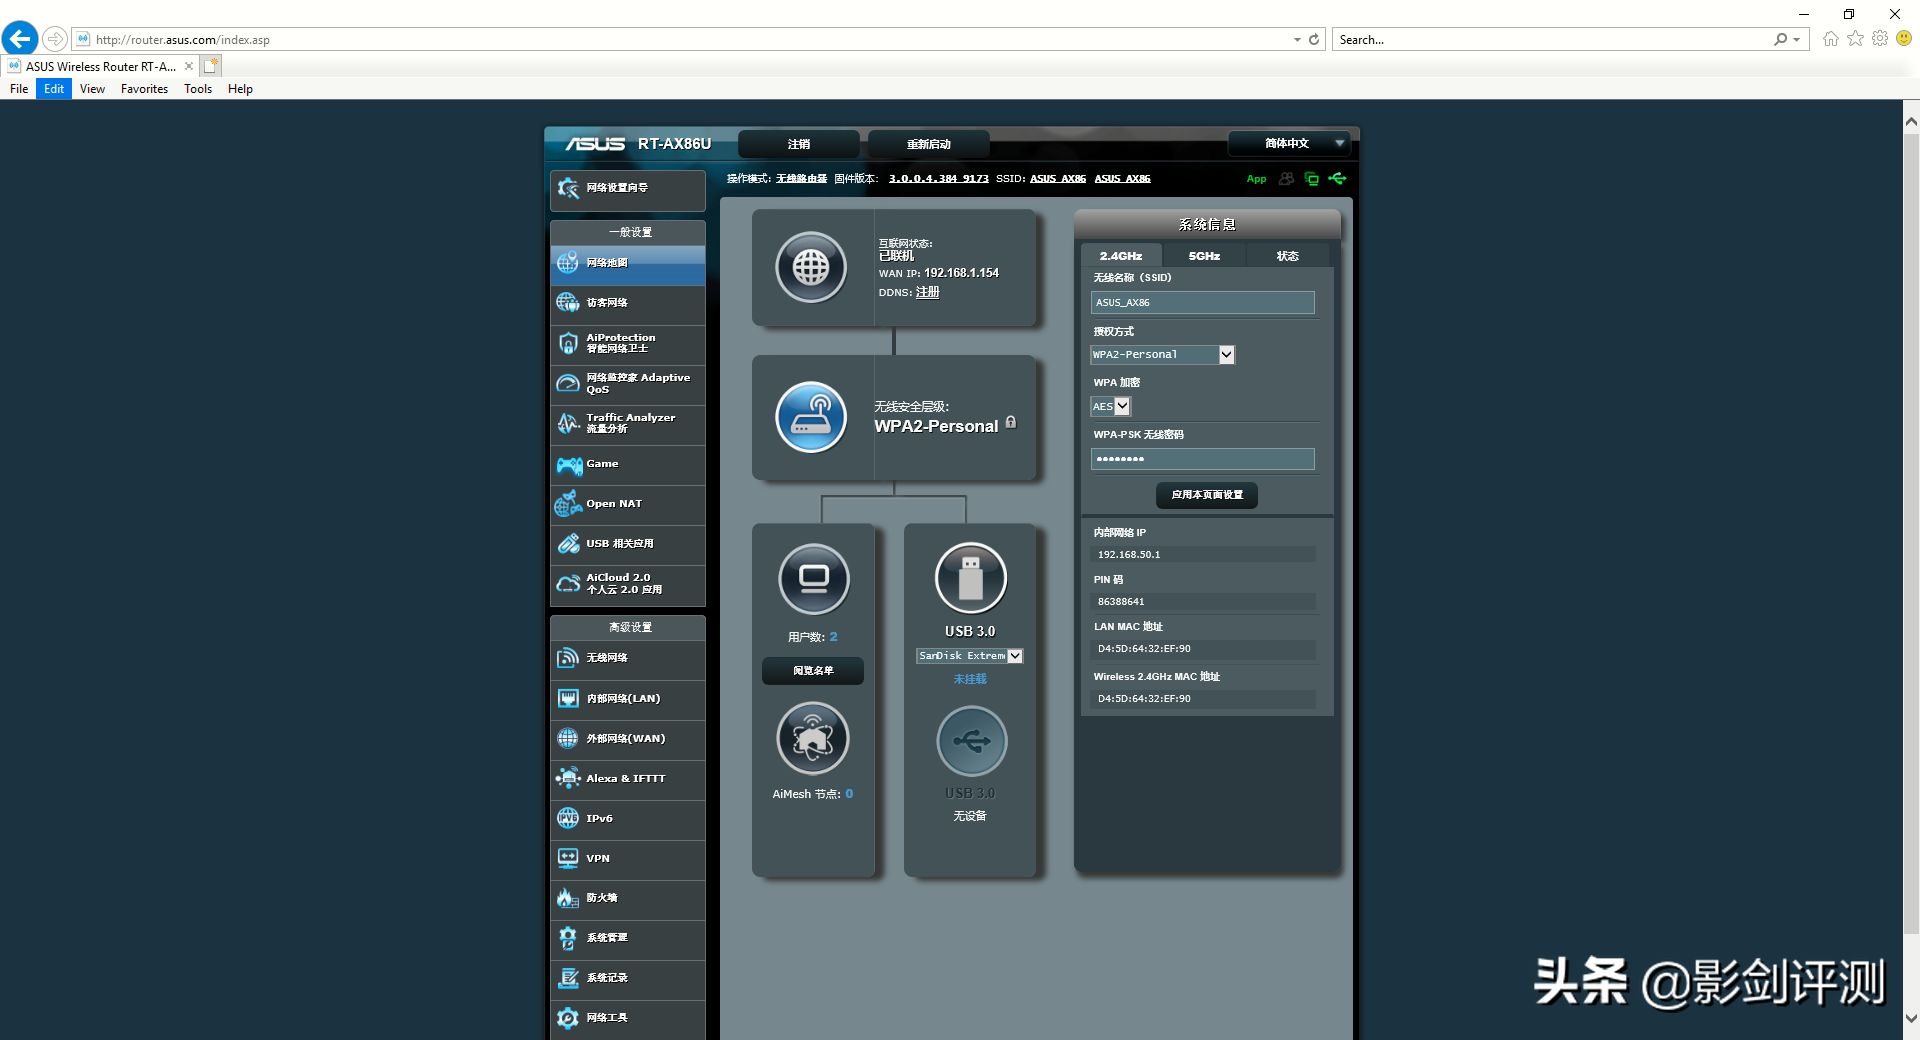Image resolution: width=1920 pixels, height=1040 pixels.
Task: Click the DDNS 注册 link
Action: point(928,292)
